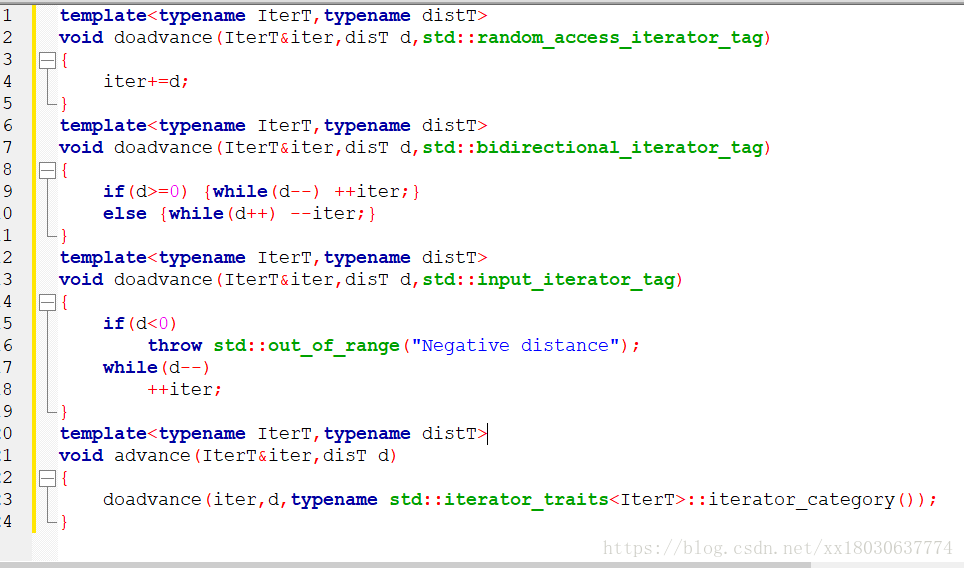Click the std::bidirectional_iterator_tag parameter
Image resolution: width=964 pixels, height=568 pixels.
[x=593, y=148]
